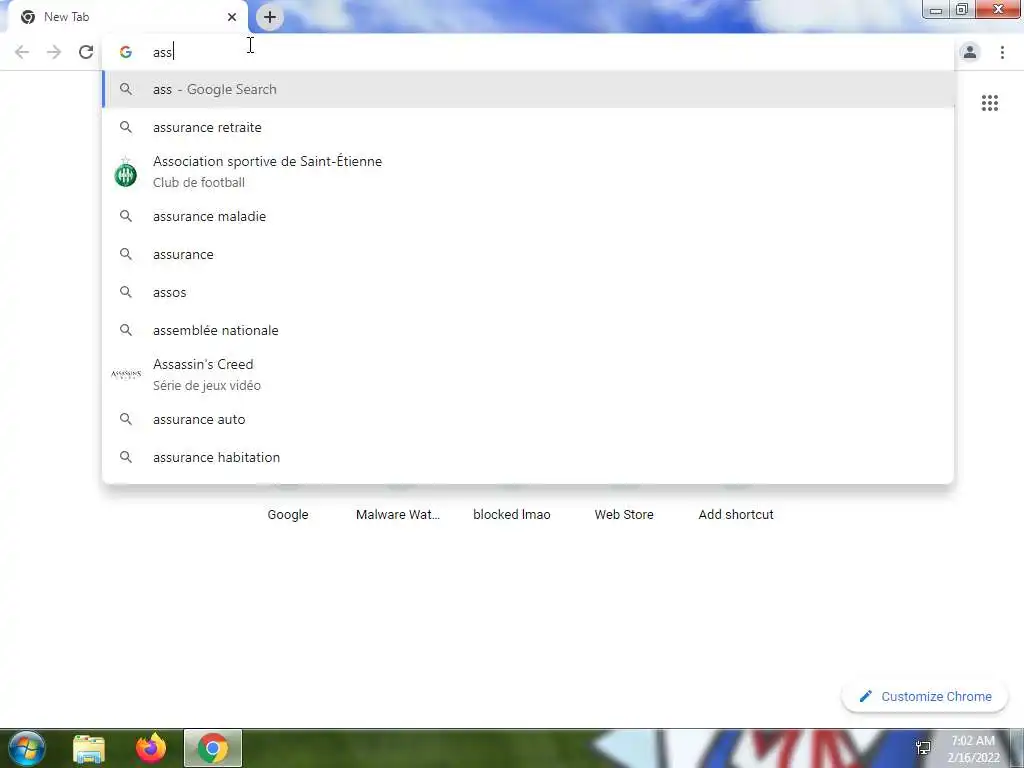The width and height of the screenshot is (1024, 768).
Task: Click the Customize Chrome button
Action: pos(925,696)
